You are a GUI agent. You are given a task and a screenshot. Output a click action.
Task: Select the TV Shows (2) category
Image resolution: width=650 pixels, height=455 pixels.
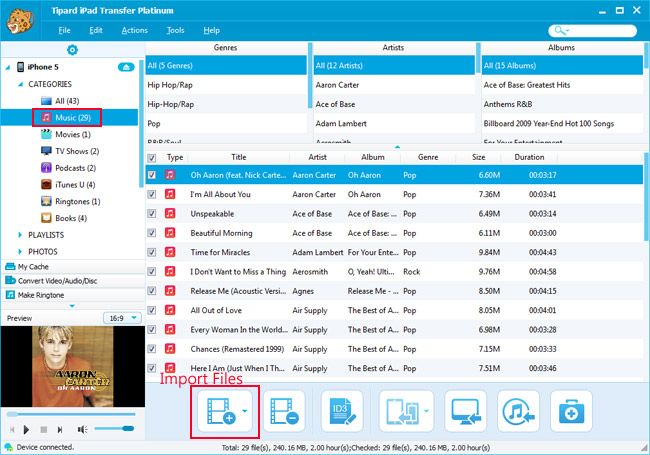tap(70, 151)
